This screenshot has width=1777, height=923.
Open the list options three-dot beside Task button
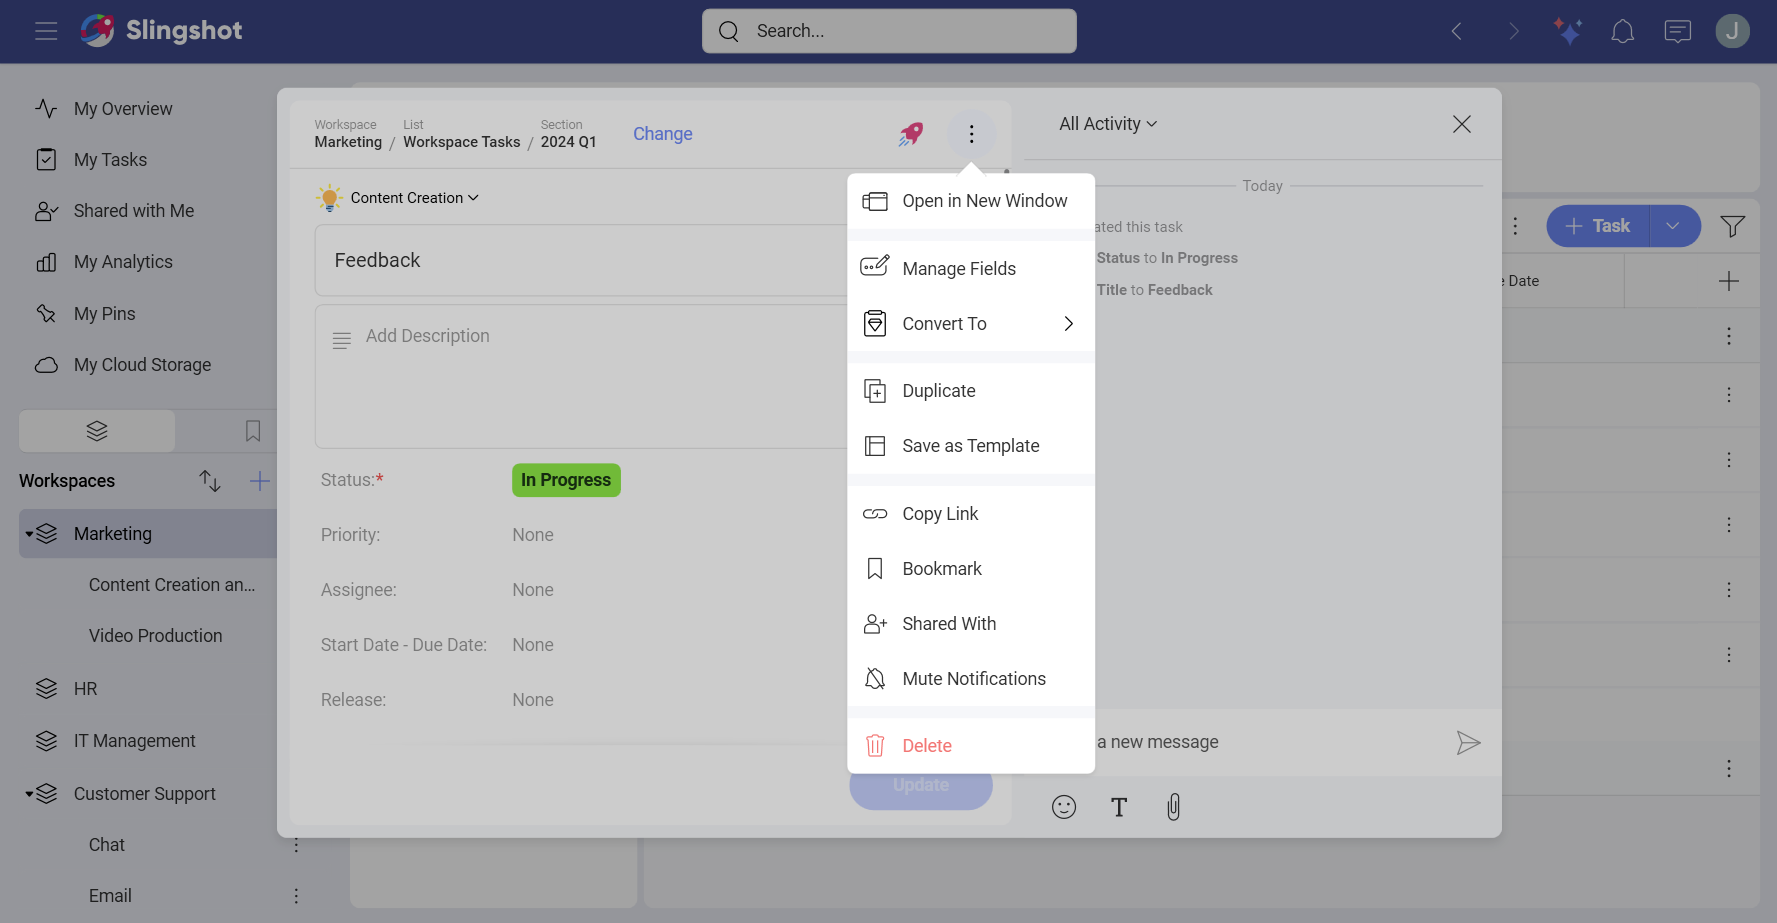coord(1515,227)
